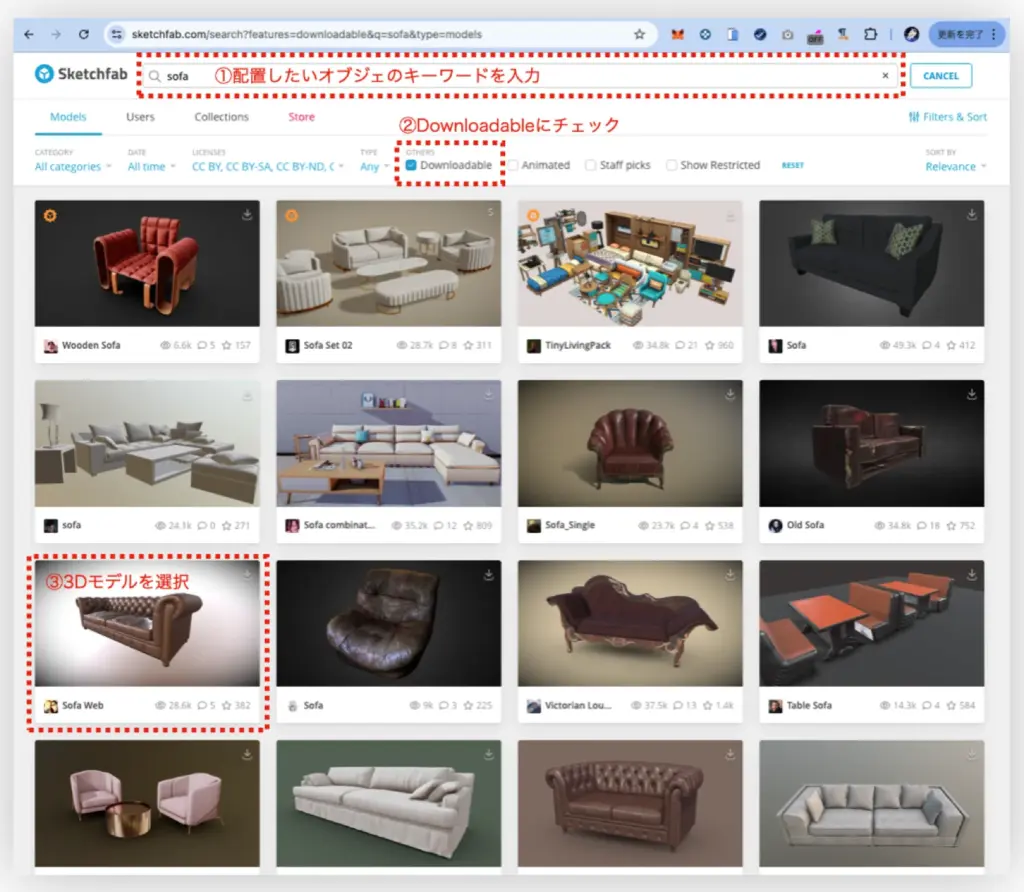
Task: Uncheck the Downloadable checkbox
Action: pyautogui.click(x=412, y=165)
